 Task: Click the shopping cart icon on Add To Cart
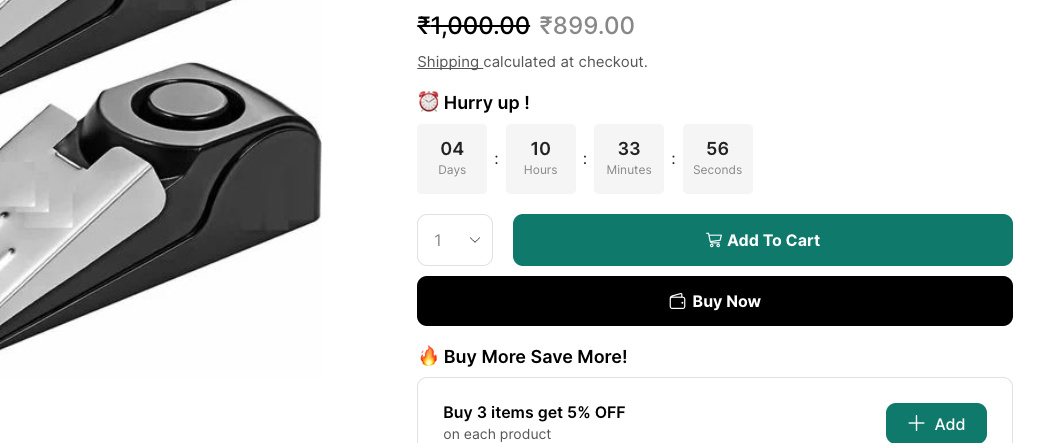click(x=714, y=240)
